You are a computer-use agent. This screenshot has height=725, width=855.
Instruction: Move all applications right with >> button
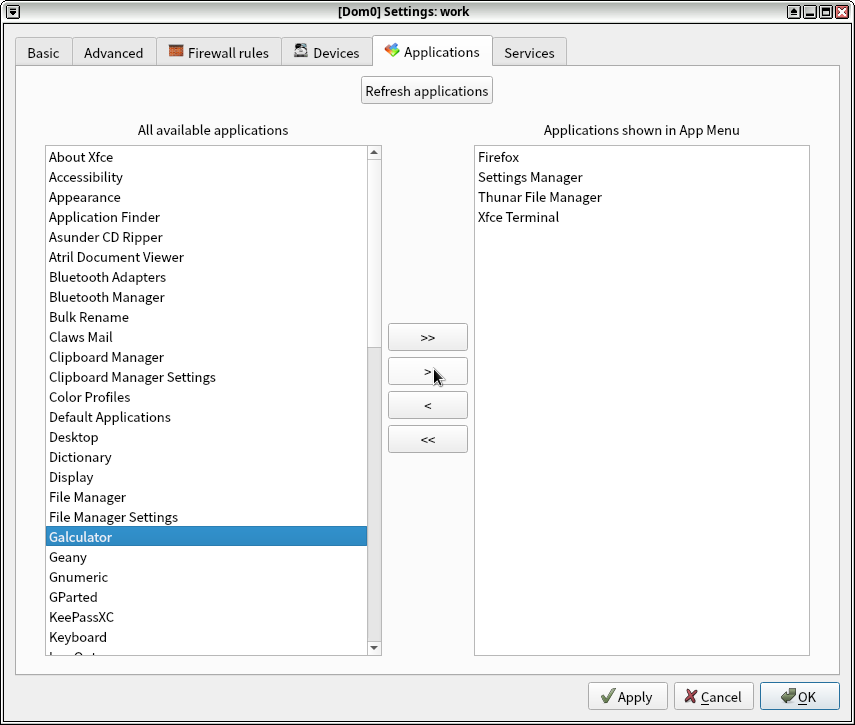tap(427, 337)
